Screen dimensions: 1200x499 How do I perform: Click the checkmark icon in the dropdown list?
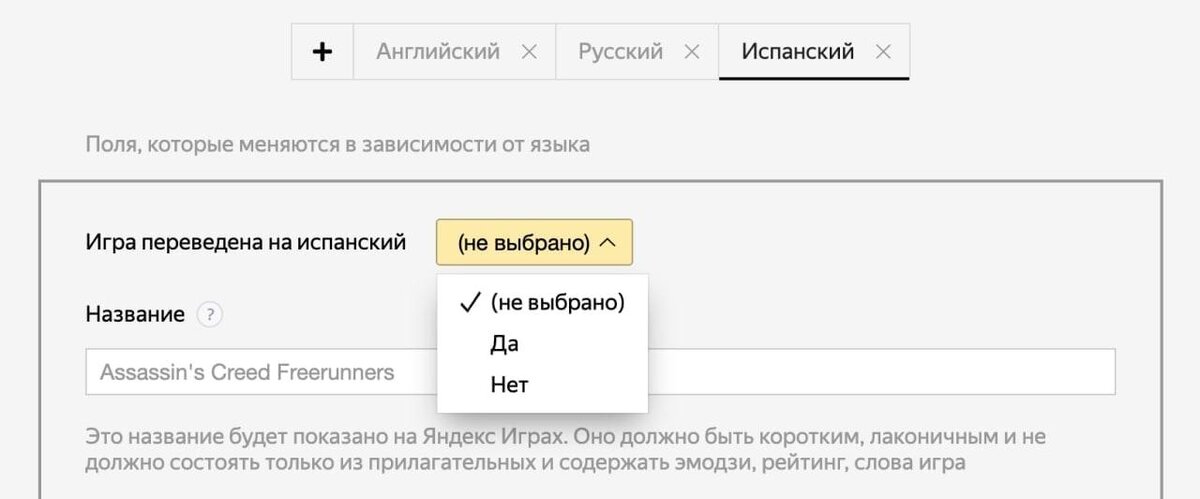pos(470,303)
